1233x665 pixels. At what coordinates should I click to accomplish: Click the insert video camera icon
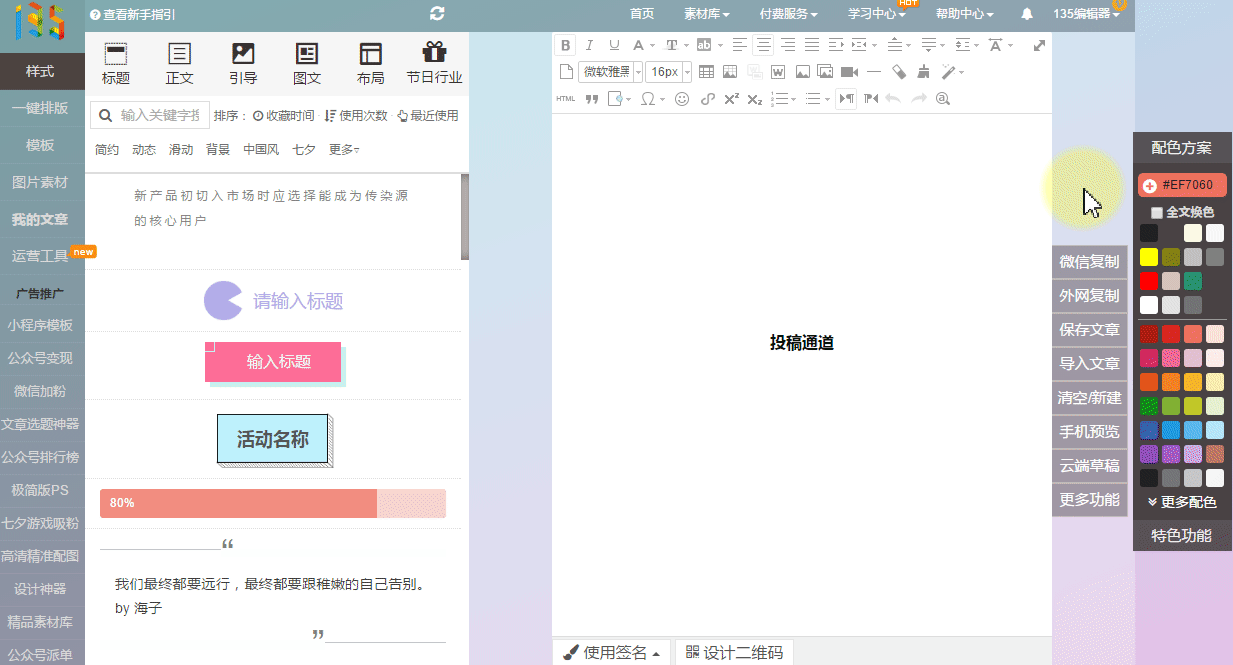point(849,72)
